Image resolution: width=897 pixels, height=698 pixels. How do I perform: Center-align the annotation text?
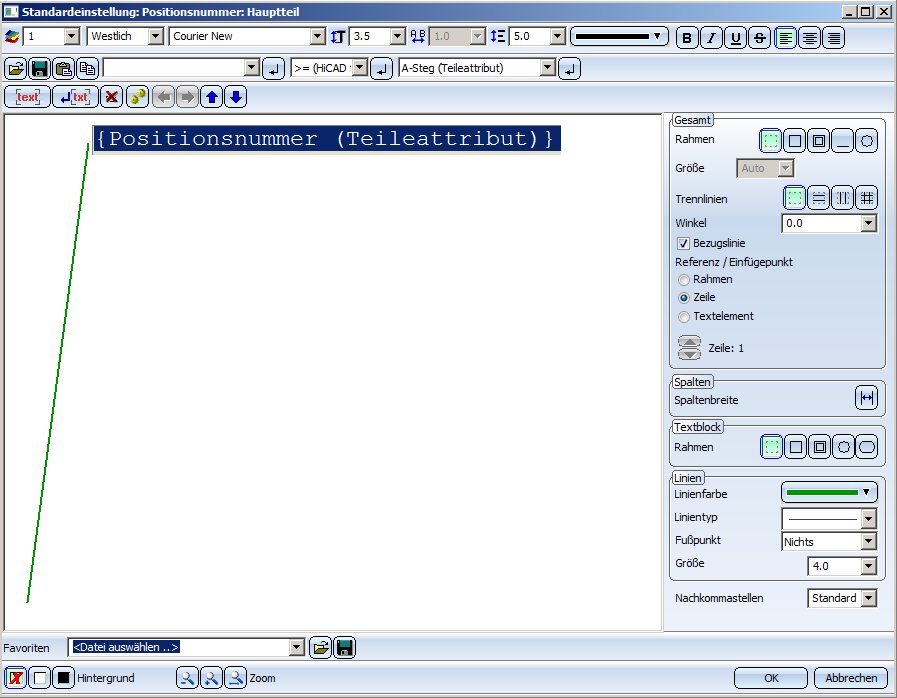pyautogui.click(x=810, y=38)
